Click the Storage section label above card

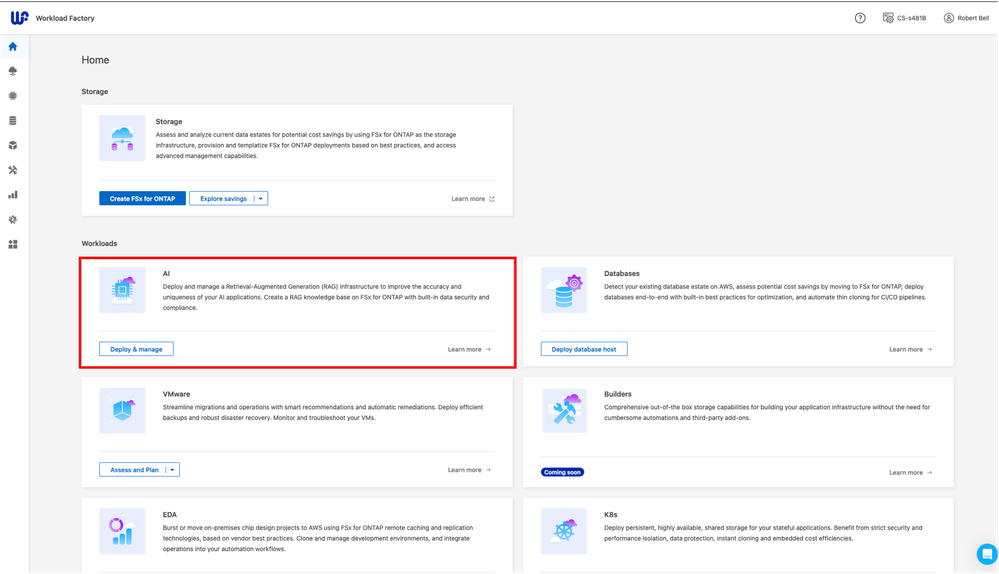click(x=94, y=92)
